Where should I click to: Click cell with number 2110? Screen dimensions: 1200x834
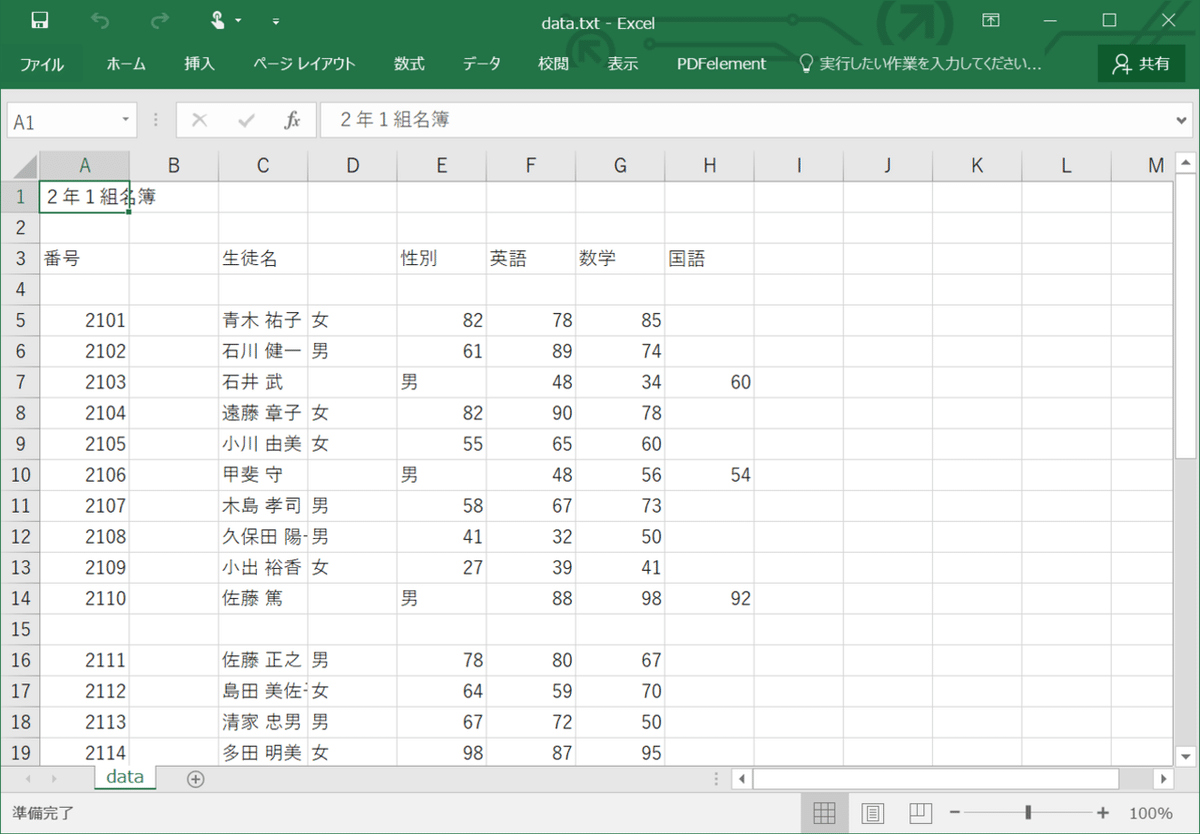point(84,599)
